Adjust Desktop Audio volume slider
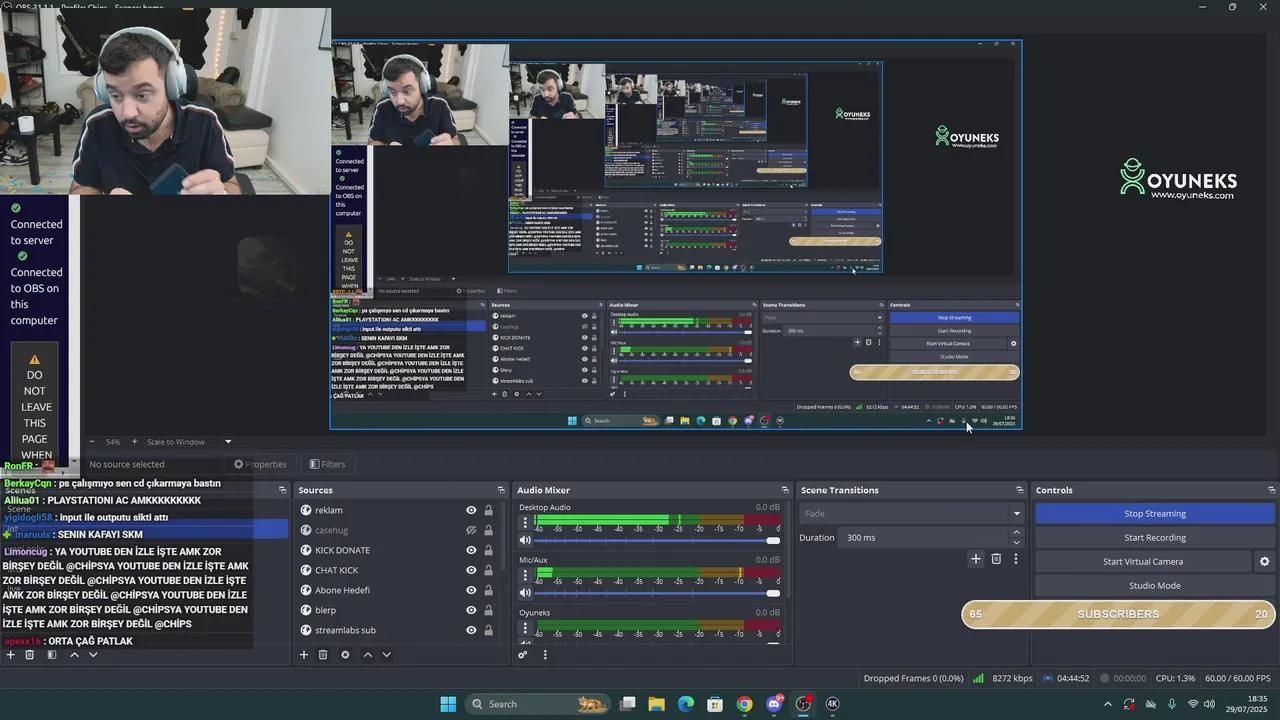 [x=658, y=541]
